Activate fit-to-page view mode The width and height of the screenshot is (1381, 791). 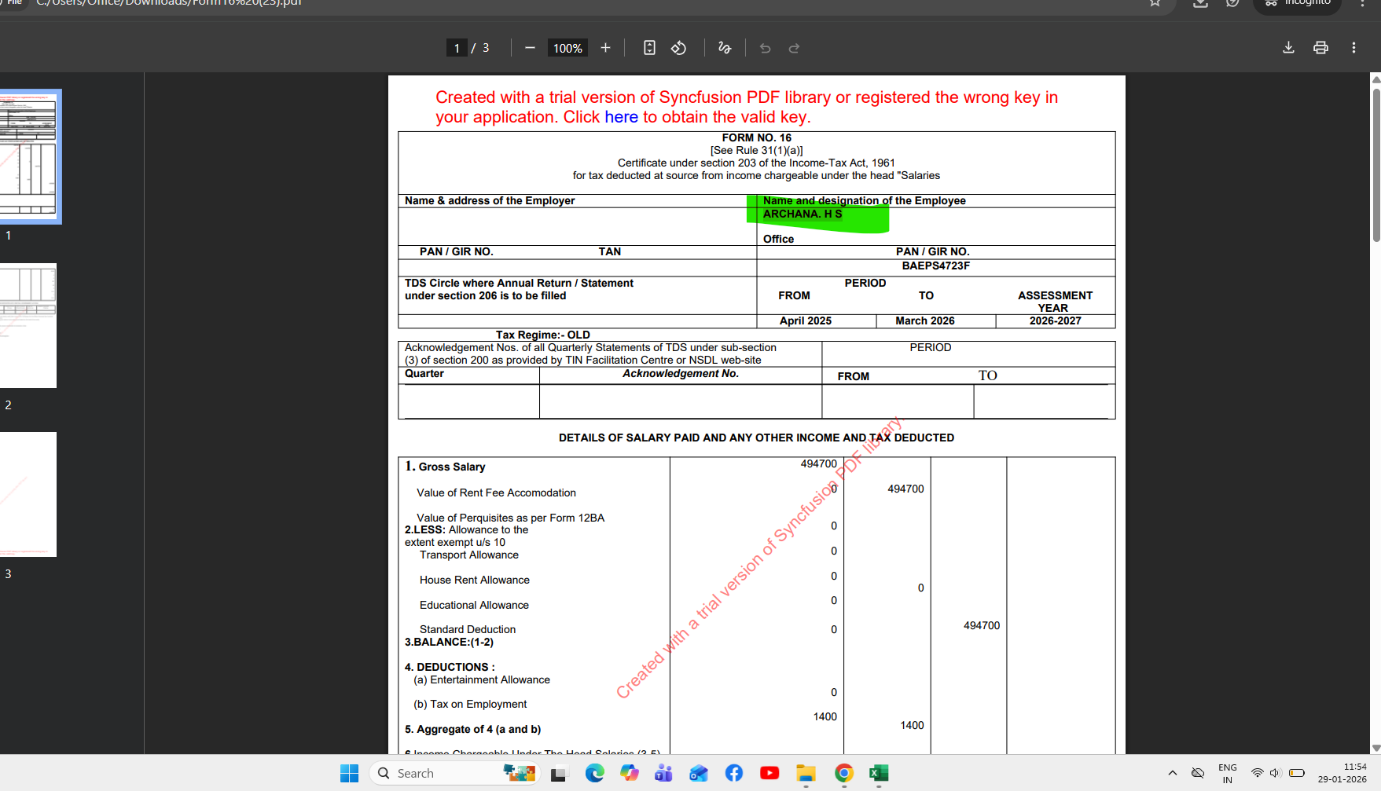(x=650, y=47)
